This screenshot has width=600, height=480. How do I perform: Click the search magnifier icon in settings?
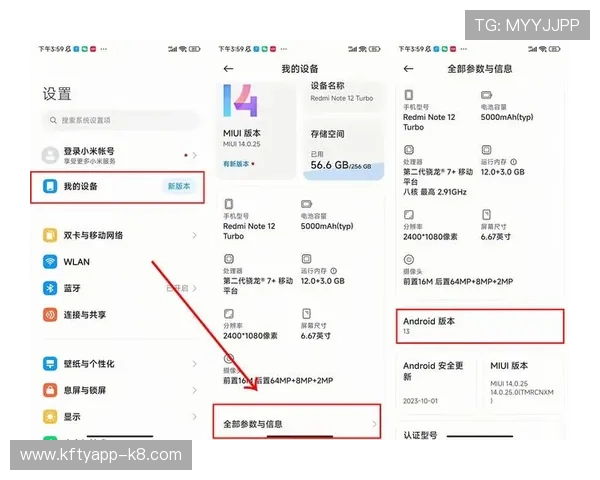[x=53, y=121]
